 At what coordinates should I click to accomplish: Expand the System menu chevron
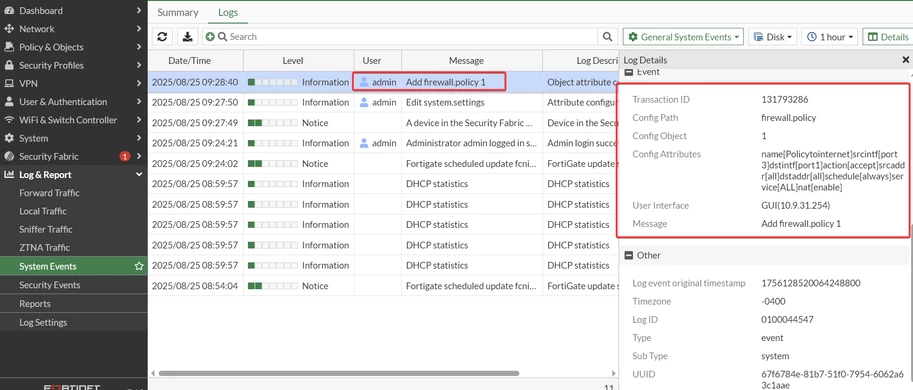coord(139,138)
